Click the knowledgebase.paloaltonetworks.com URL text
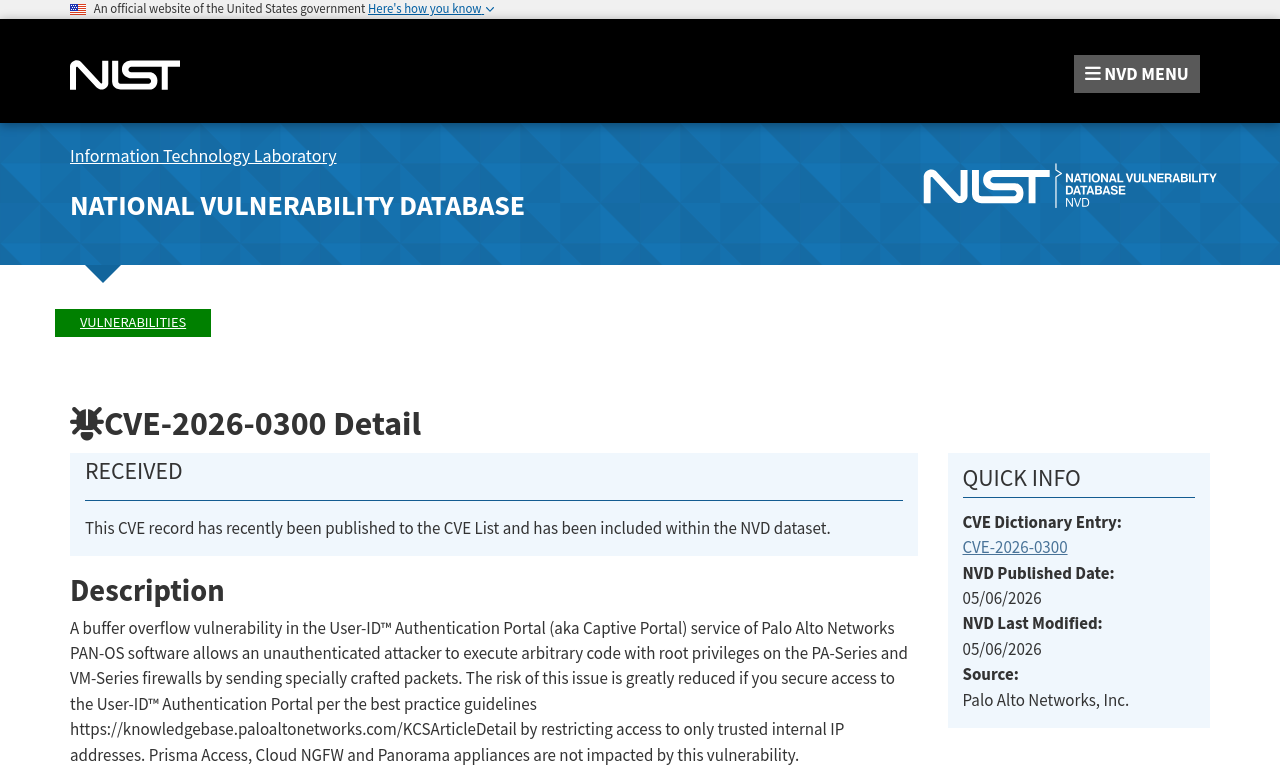This screenshot has width=1280, height=780. (293, 730)
